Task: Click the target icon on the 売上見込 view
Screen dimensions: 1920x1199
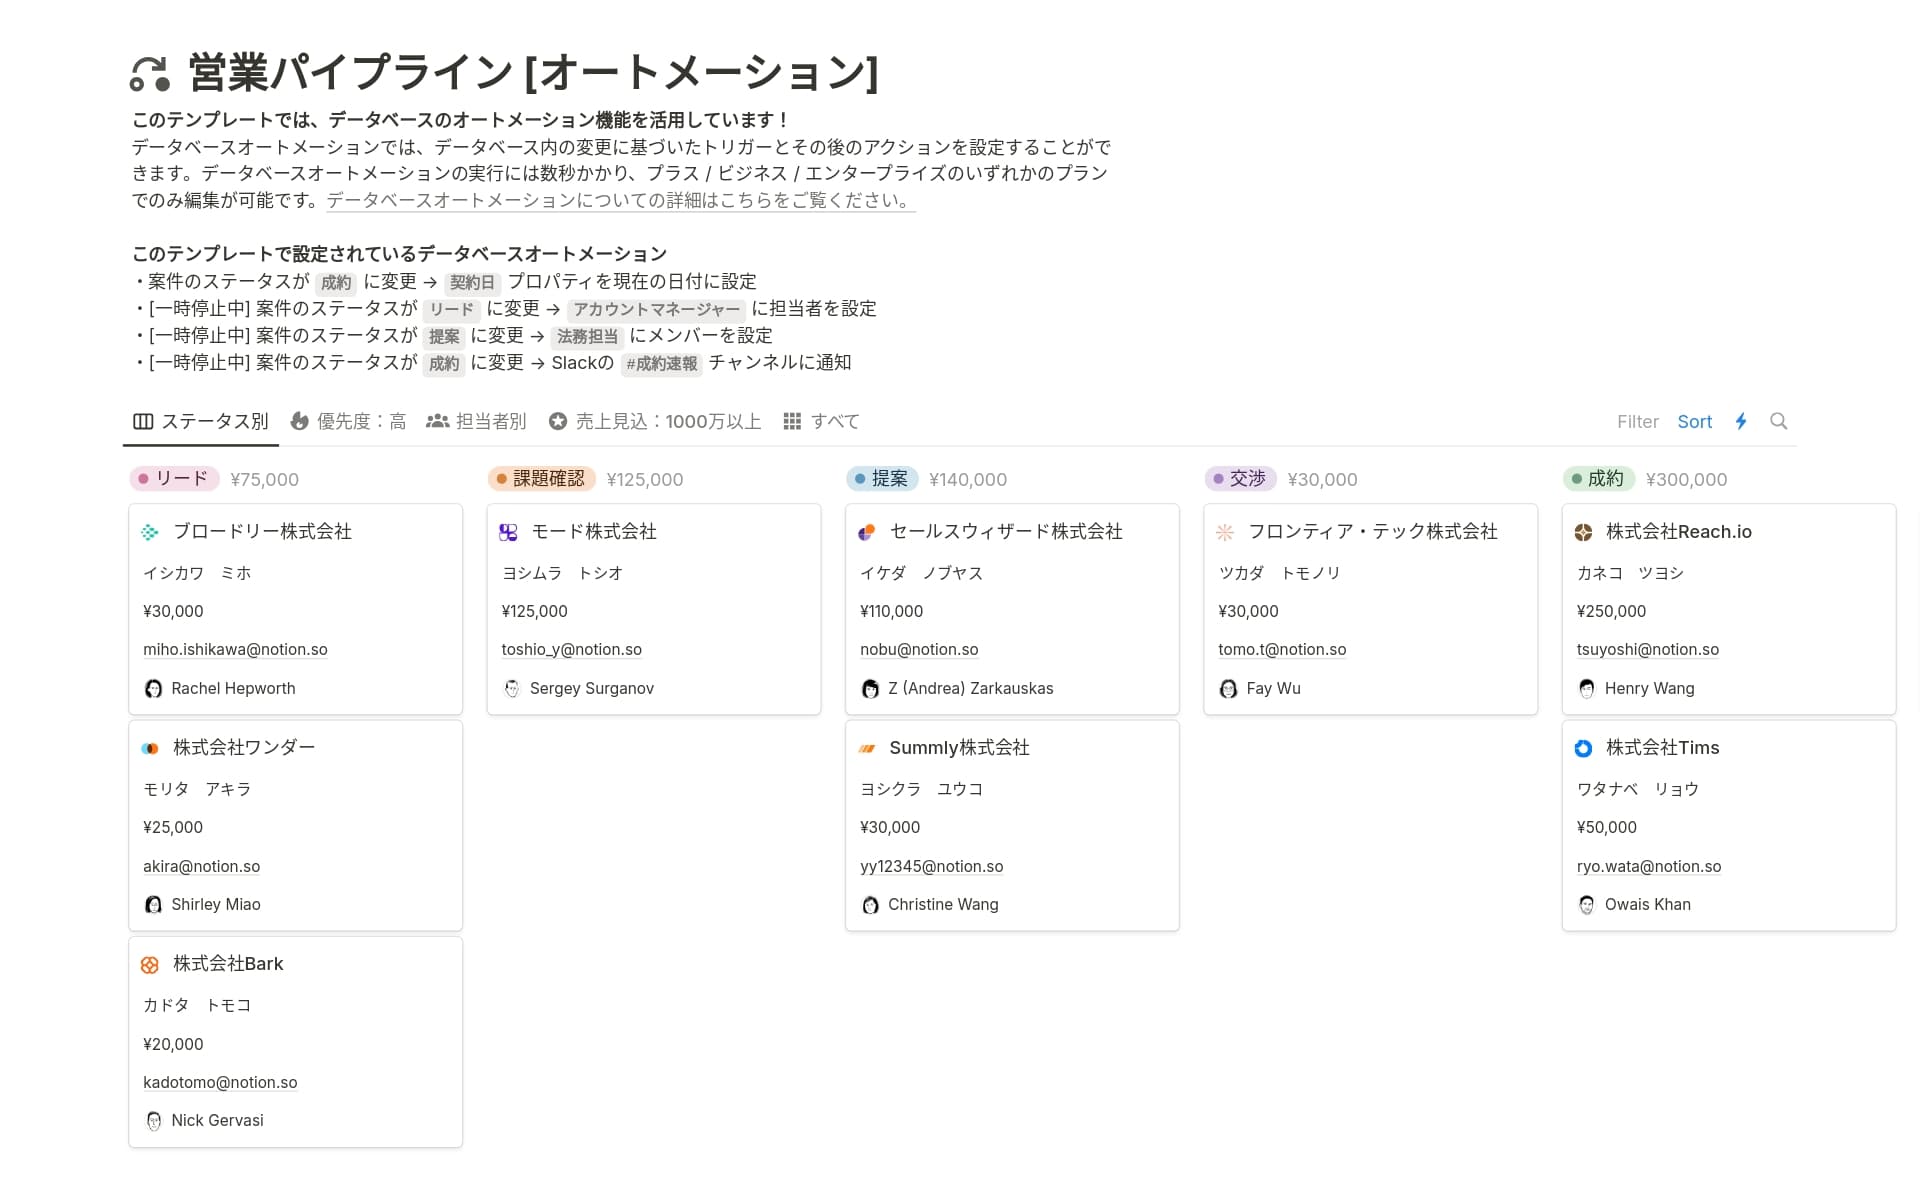Action: [557, 421]
